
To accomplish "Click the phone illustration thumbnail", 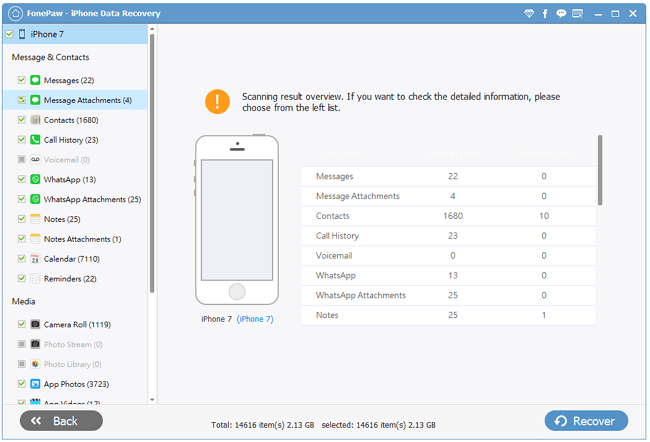I will tap(237, 220).
